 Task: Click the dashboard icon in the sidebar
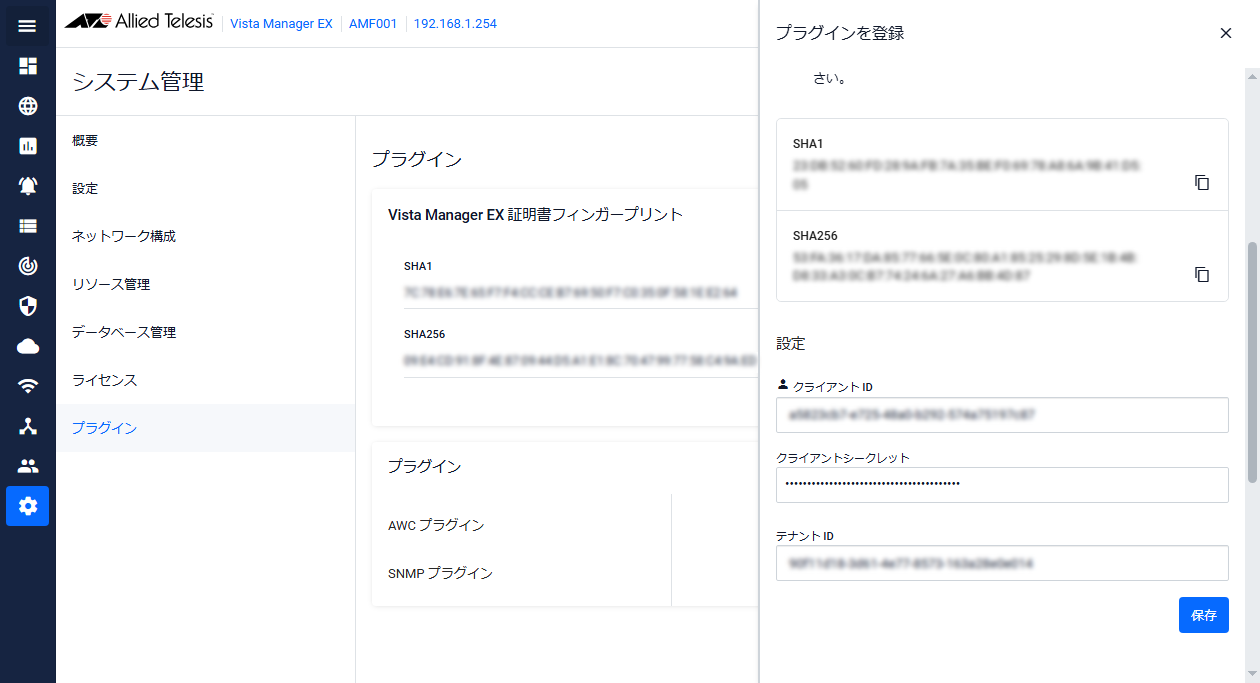point(27,66)
